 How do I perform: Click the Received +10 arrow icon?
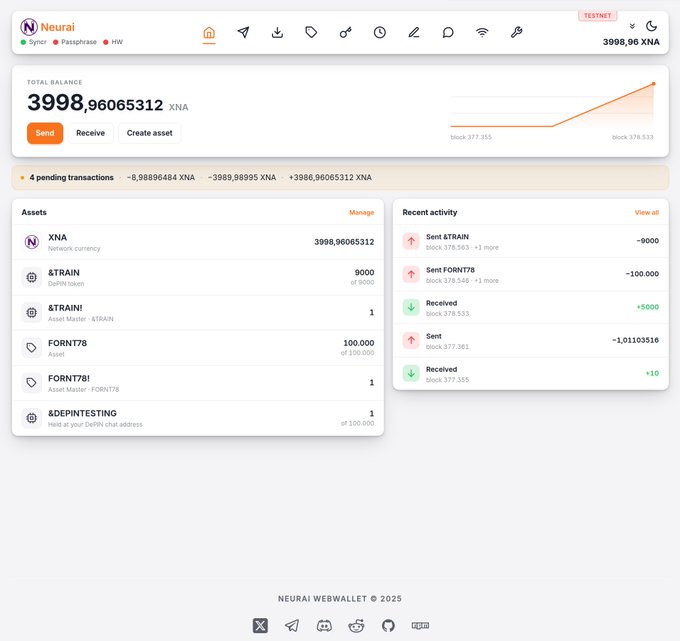411,373
